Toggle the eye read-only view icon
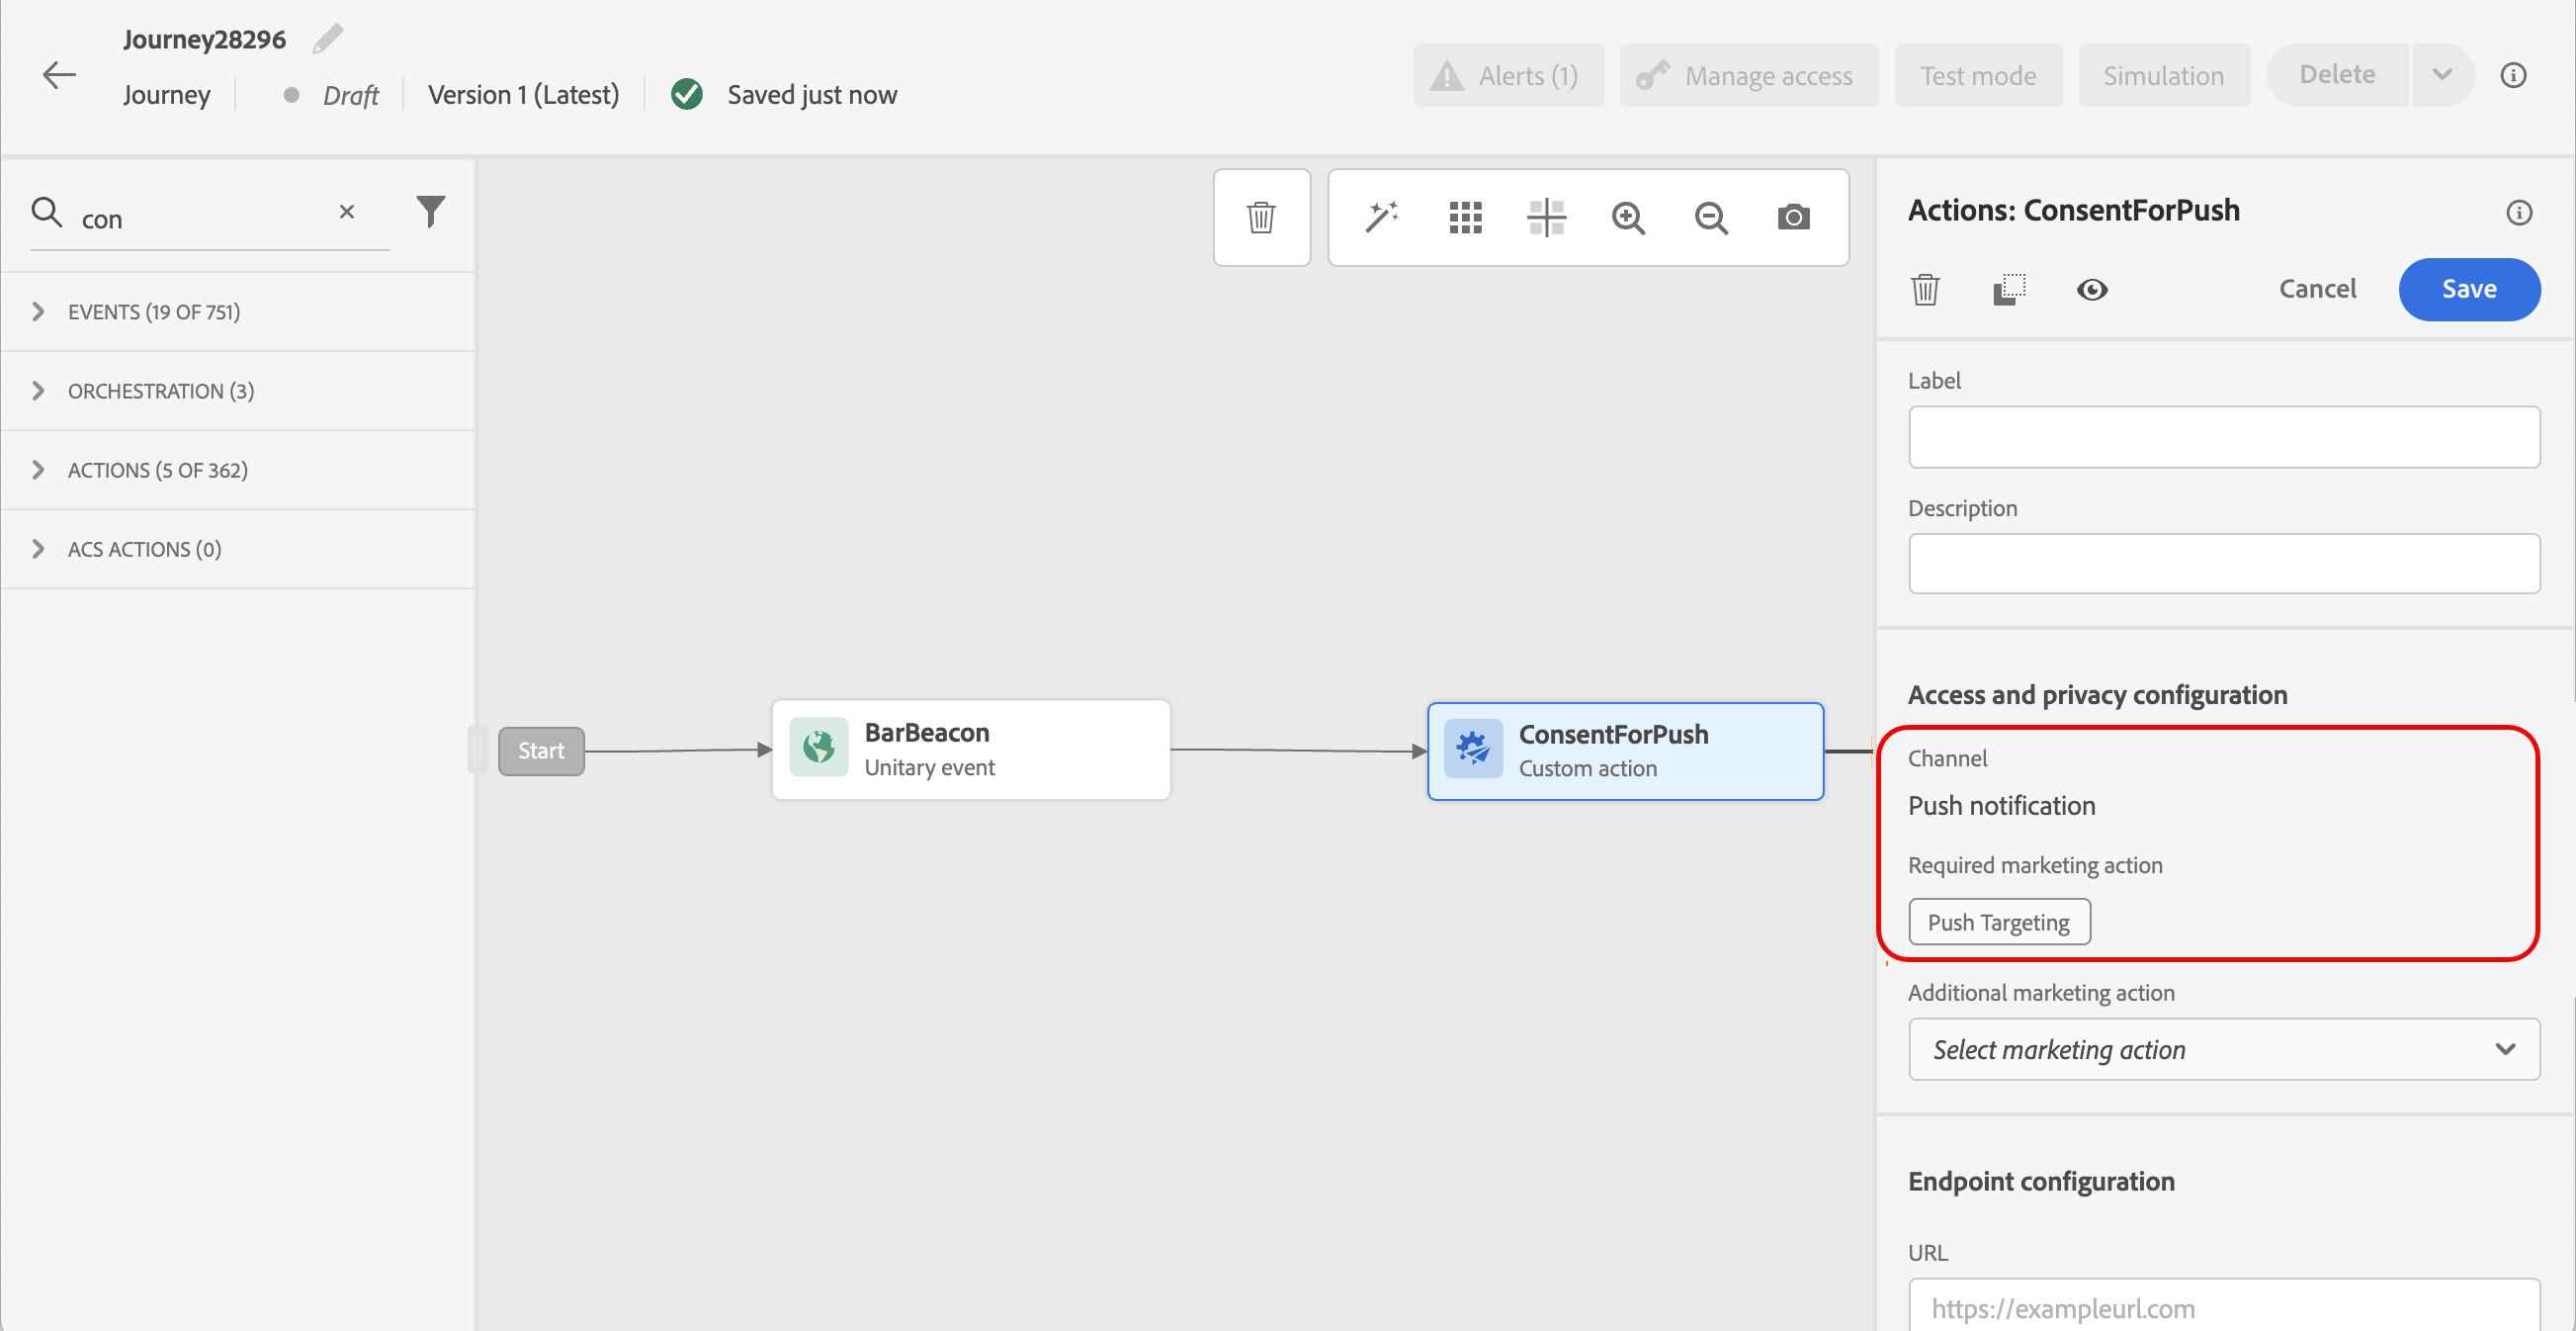The height and width of the screenshot is (1331, 2576). (x=2091, y=290)
